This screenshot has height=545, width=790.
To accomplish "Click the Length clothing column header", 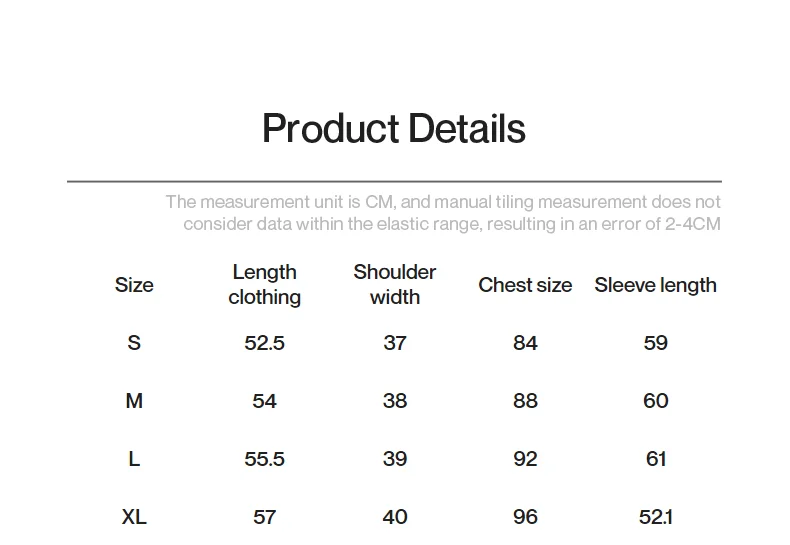I will click(x=265, y=285).
